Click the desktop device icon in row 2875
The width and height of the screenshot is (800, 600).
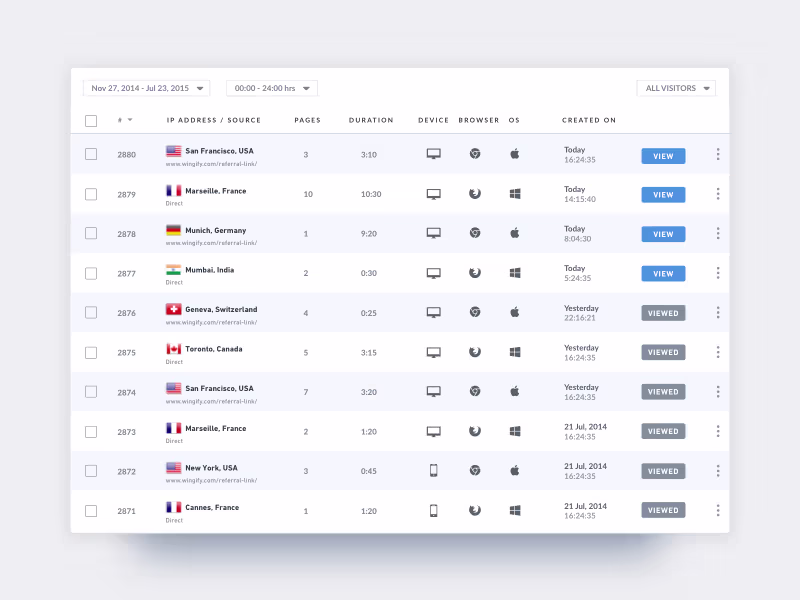pos(434,353)
